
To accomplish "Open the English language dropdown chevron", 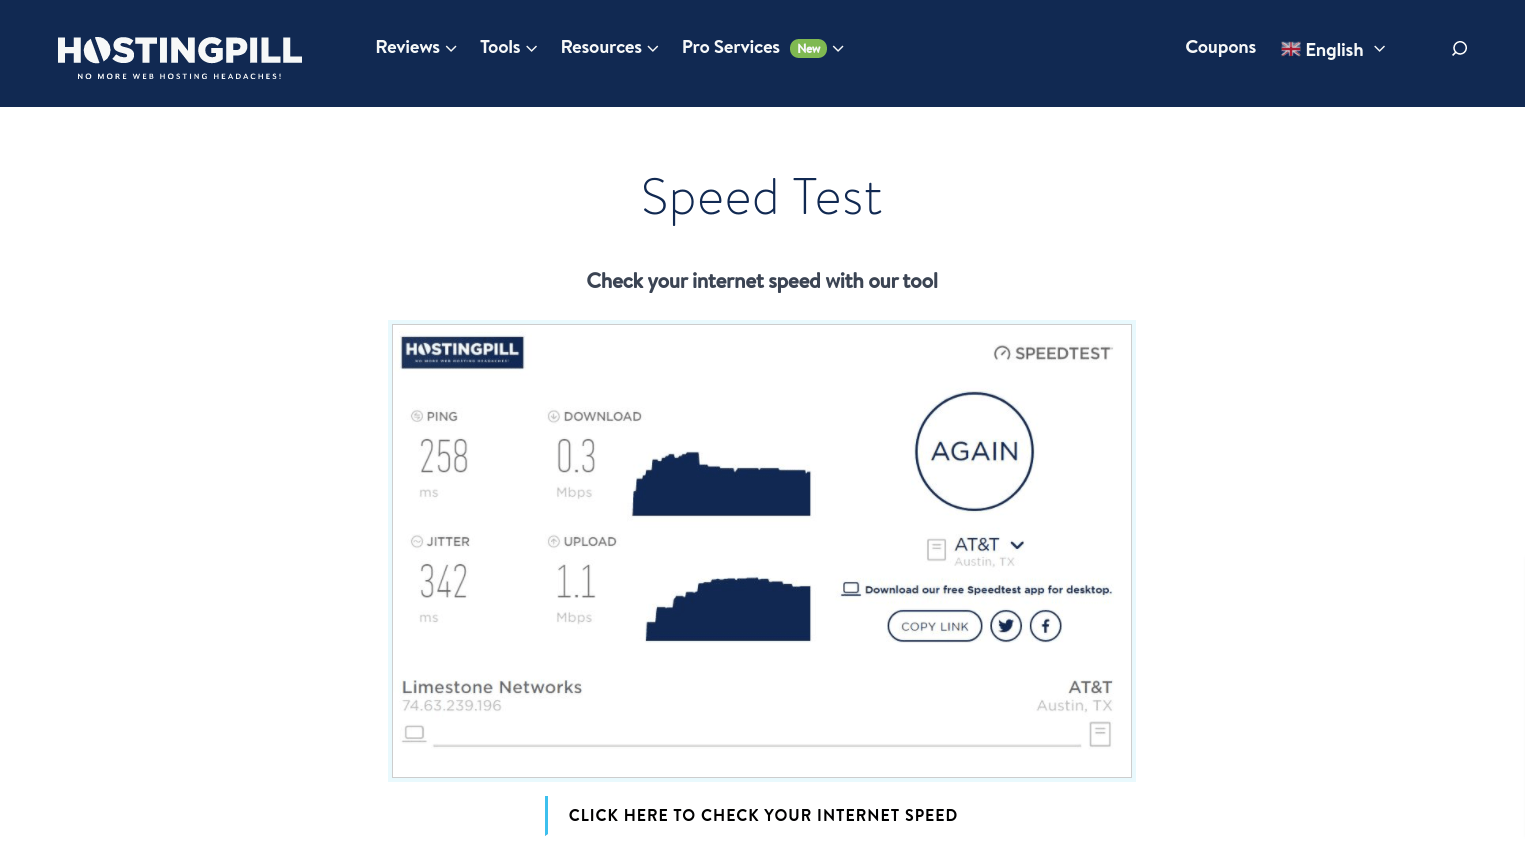I will (1379, 49).
